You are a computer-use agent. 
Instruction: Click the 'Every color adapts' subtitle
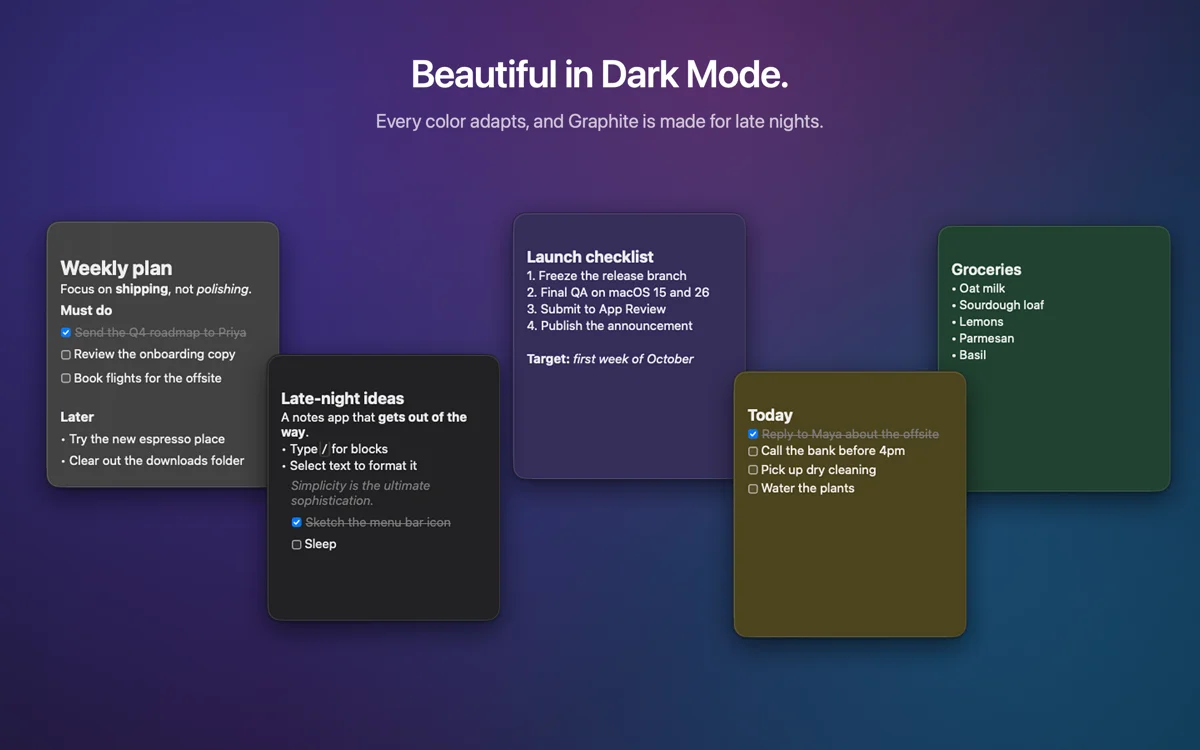(600, 122)
